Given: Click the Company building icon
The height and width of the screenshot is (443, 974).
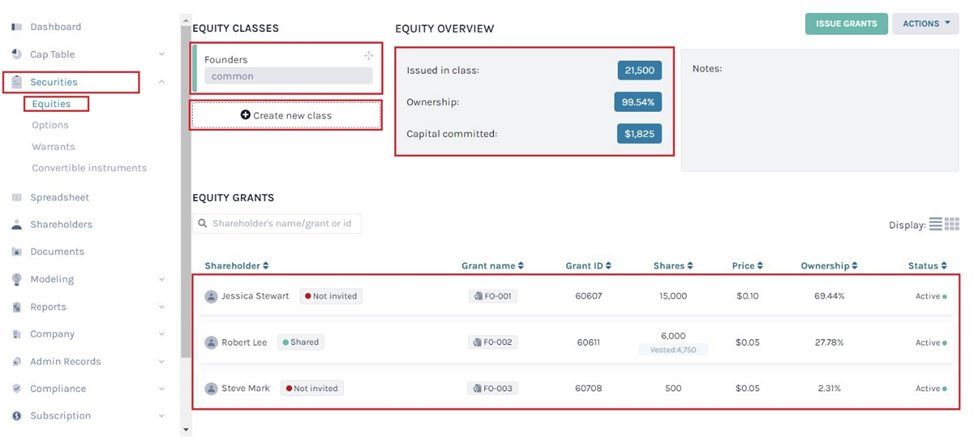Looking at the screenshot, I should click(17, 334).
